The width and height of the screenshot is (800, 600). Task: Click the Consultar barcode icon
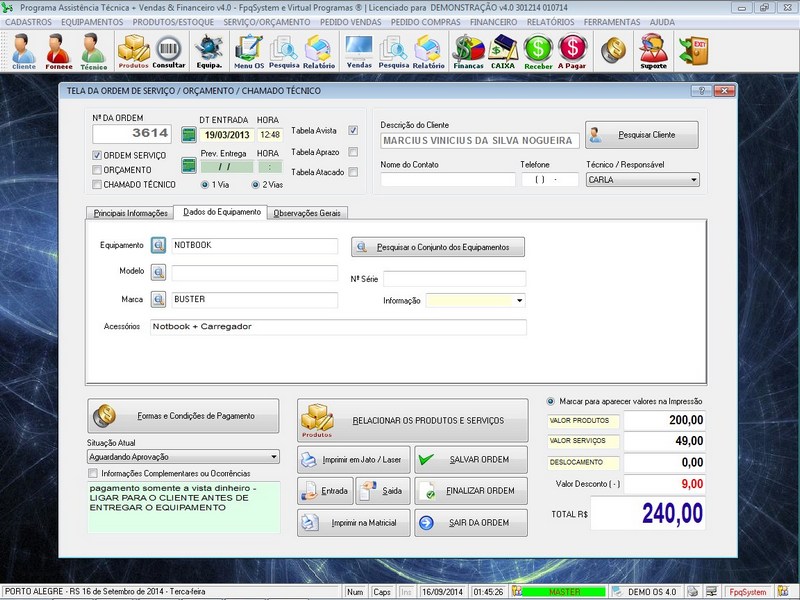click(x=169, y=51)
